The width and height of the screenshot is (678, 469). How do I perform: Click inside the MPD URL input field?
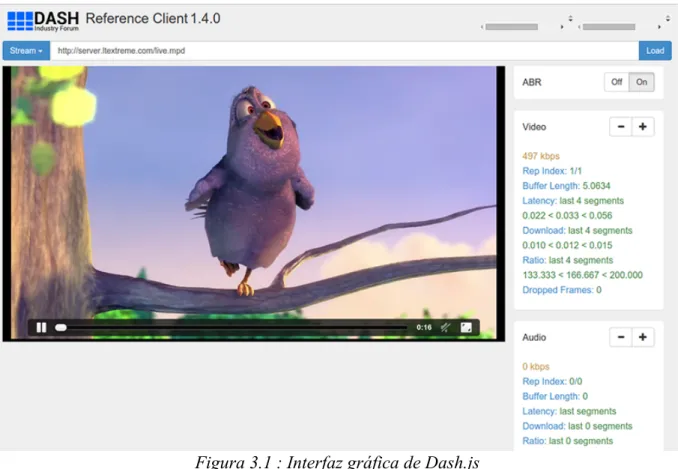[x=344, y=51]
